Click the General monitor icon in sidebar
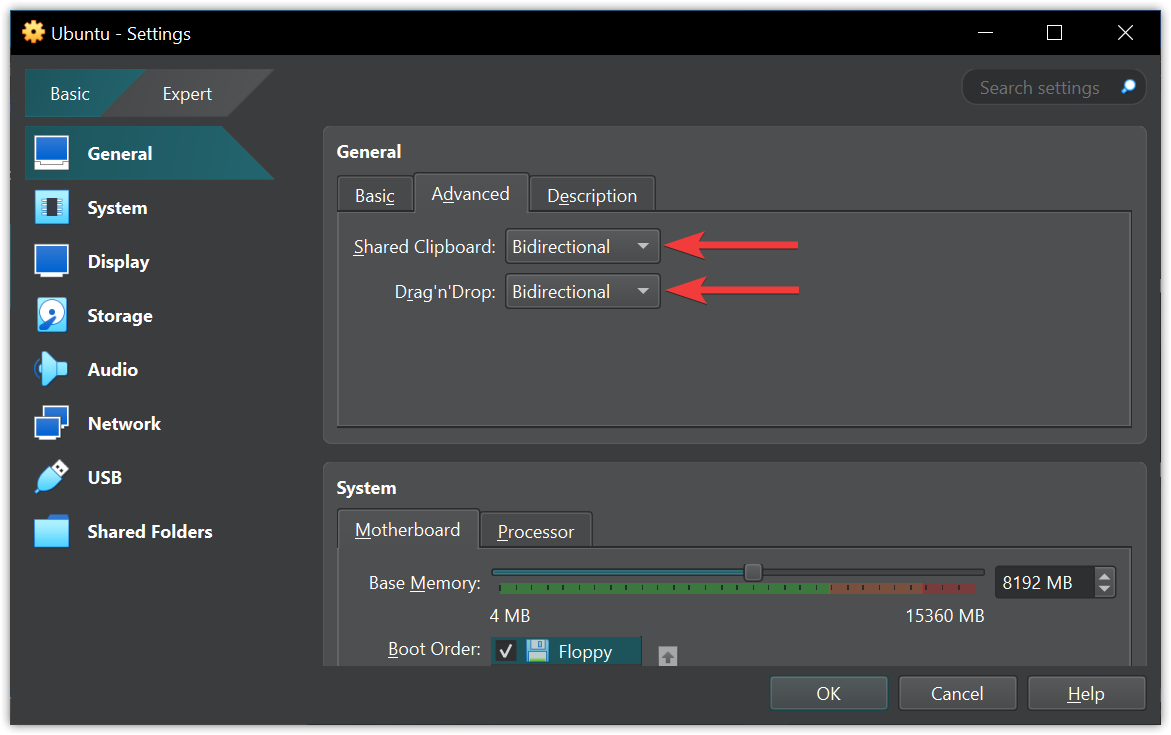1171x735 pixels. [x=52, y=152]
